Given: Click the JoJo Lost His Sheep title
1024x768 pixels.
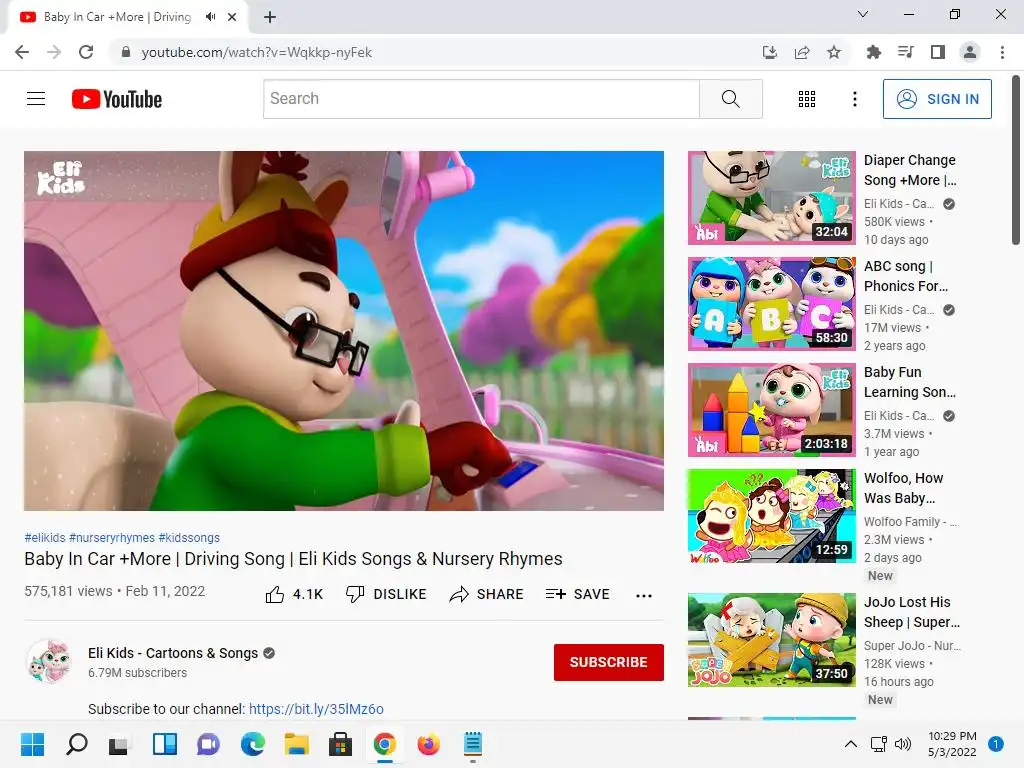Looking at the screenshot, I should [x=912, y=612].
